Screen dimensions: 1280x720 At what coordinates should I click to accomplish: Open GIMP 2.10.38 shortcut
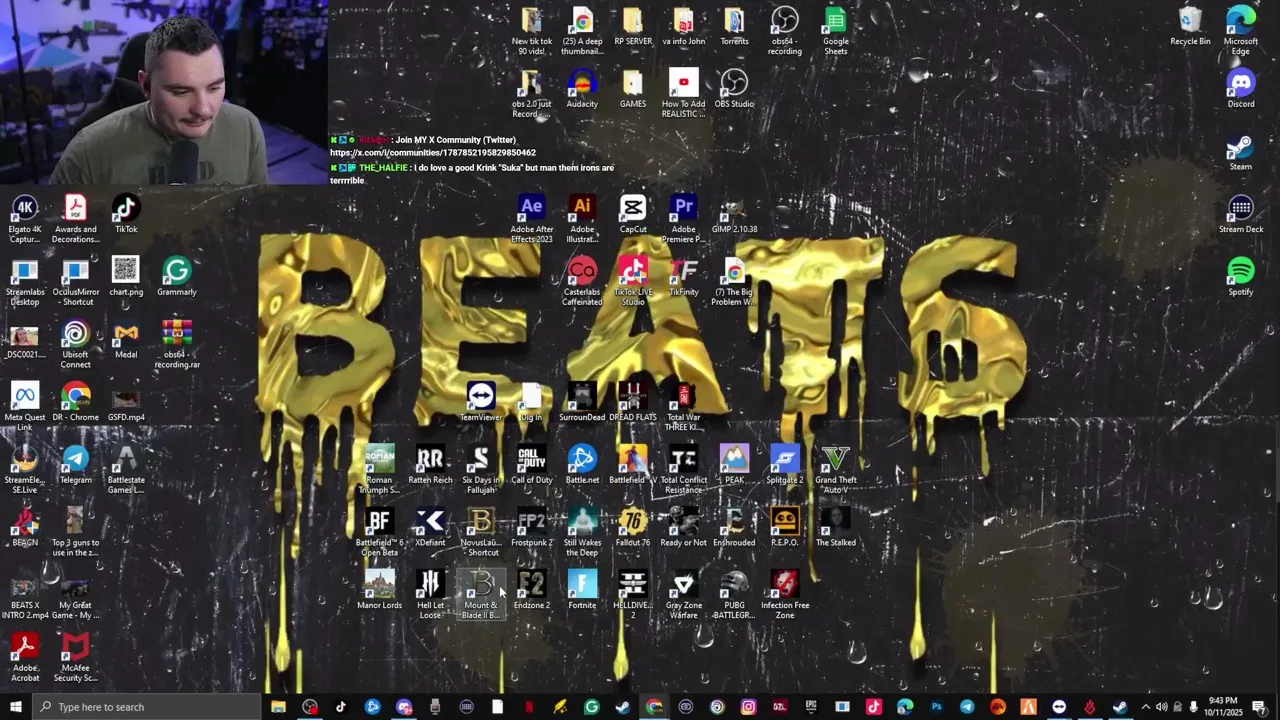(x=734, y=214)
